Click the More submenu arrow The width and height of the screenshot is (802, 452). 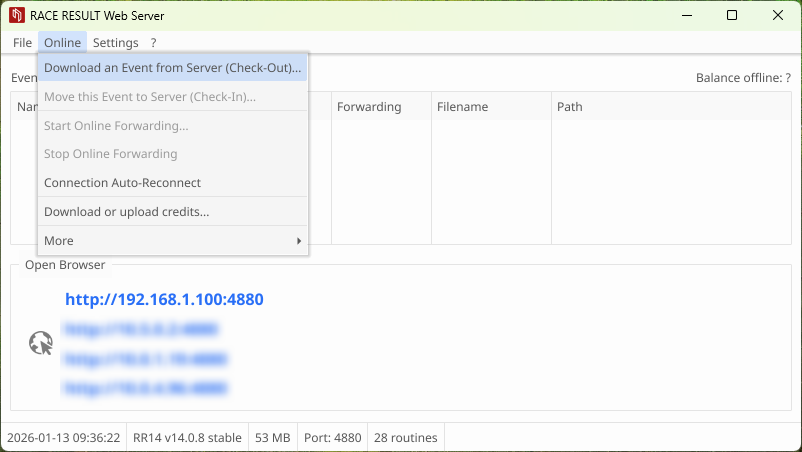point(299,241)
